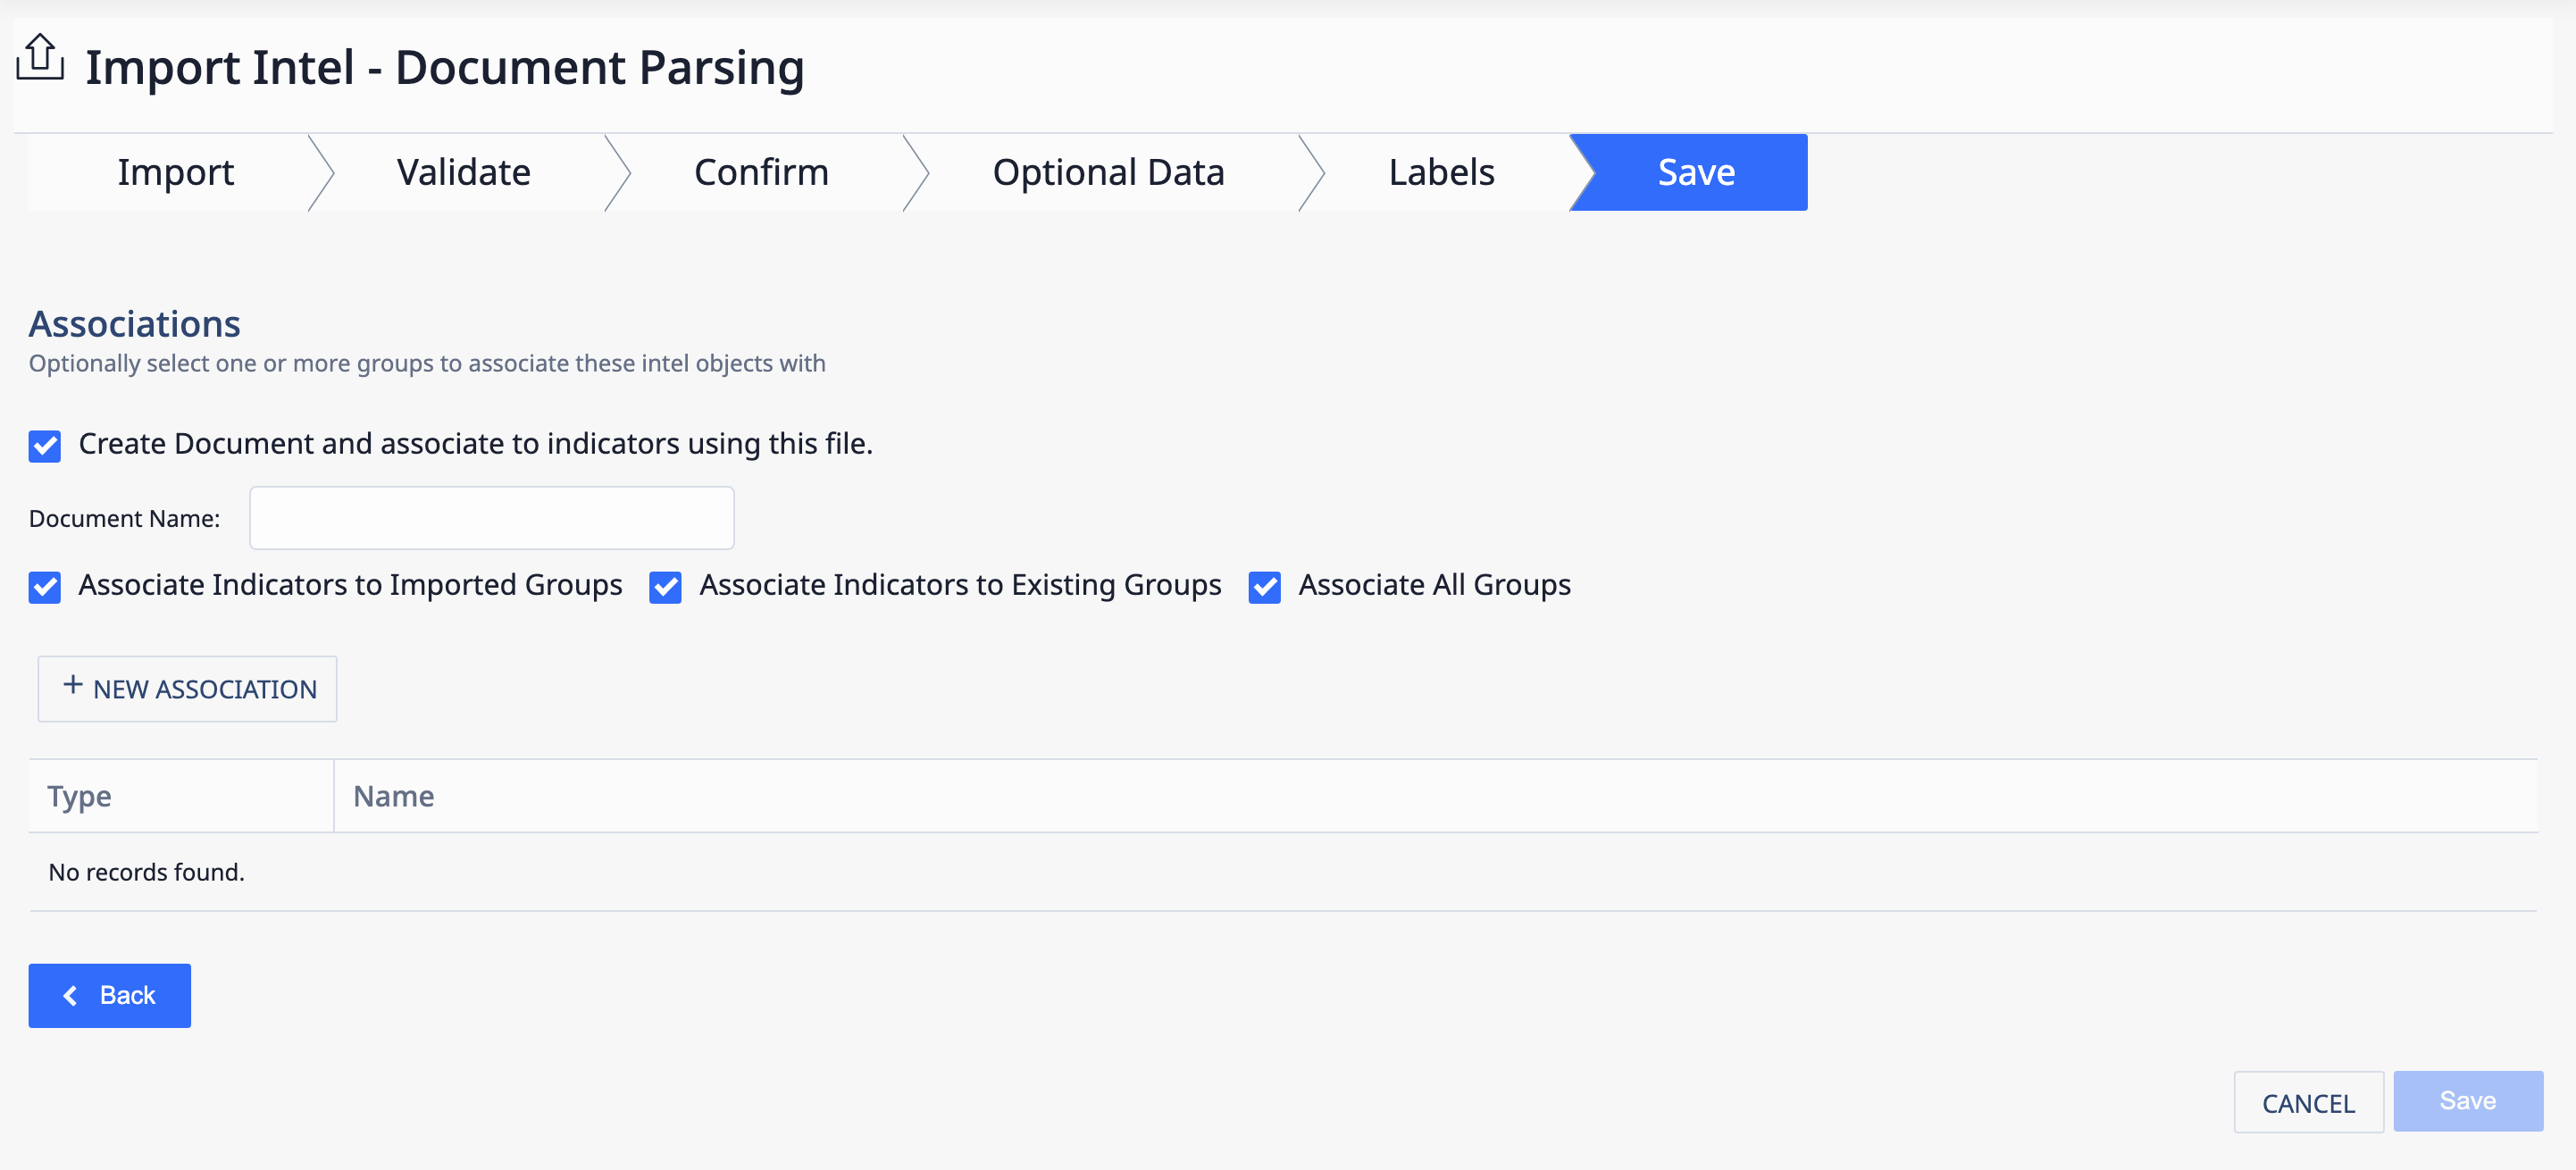Focus the Document Name input field
Image resolution: width=2576 pixels, height=1170 pixels.
point(492,518)
